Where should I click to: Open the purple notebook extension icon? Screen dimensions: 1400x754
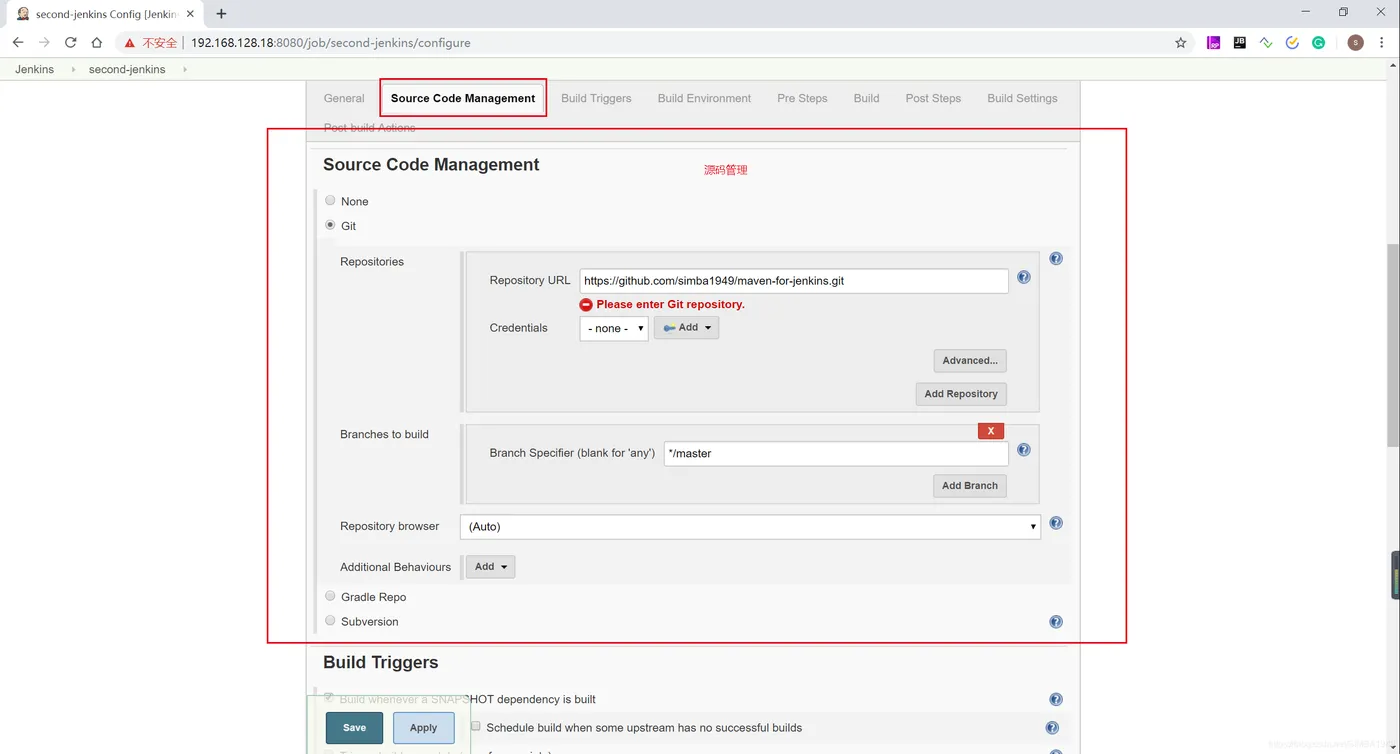[x=1213, y=43]
